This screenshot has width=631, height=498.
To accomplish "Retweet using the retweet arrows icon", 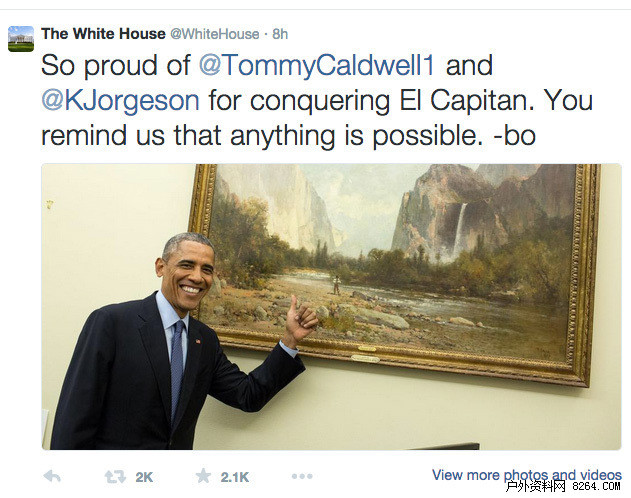I will point(115,477).
